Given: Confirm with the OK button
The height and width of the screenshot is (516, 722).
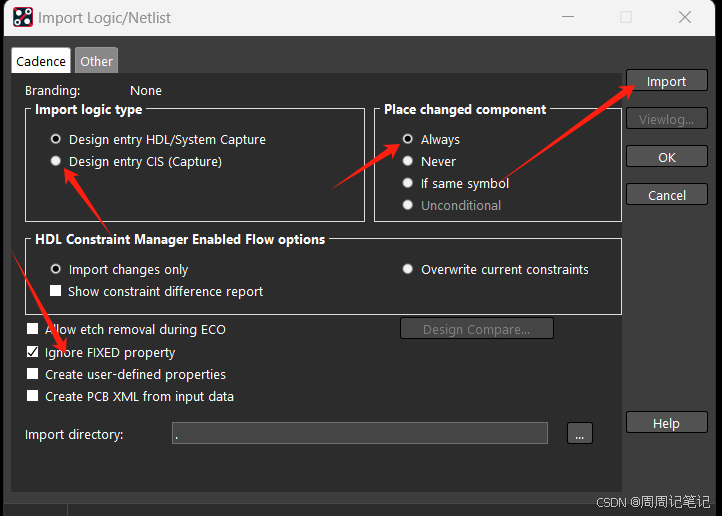Looking at the screenshot, I should click(x=666, y=157).
